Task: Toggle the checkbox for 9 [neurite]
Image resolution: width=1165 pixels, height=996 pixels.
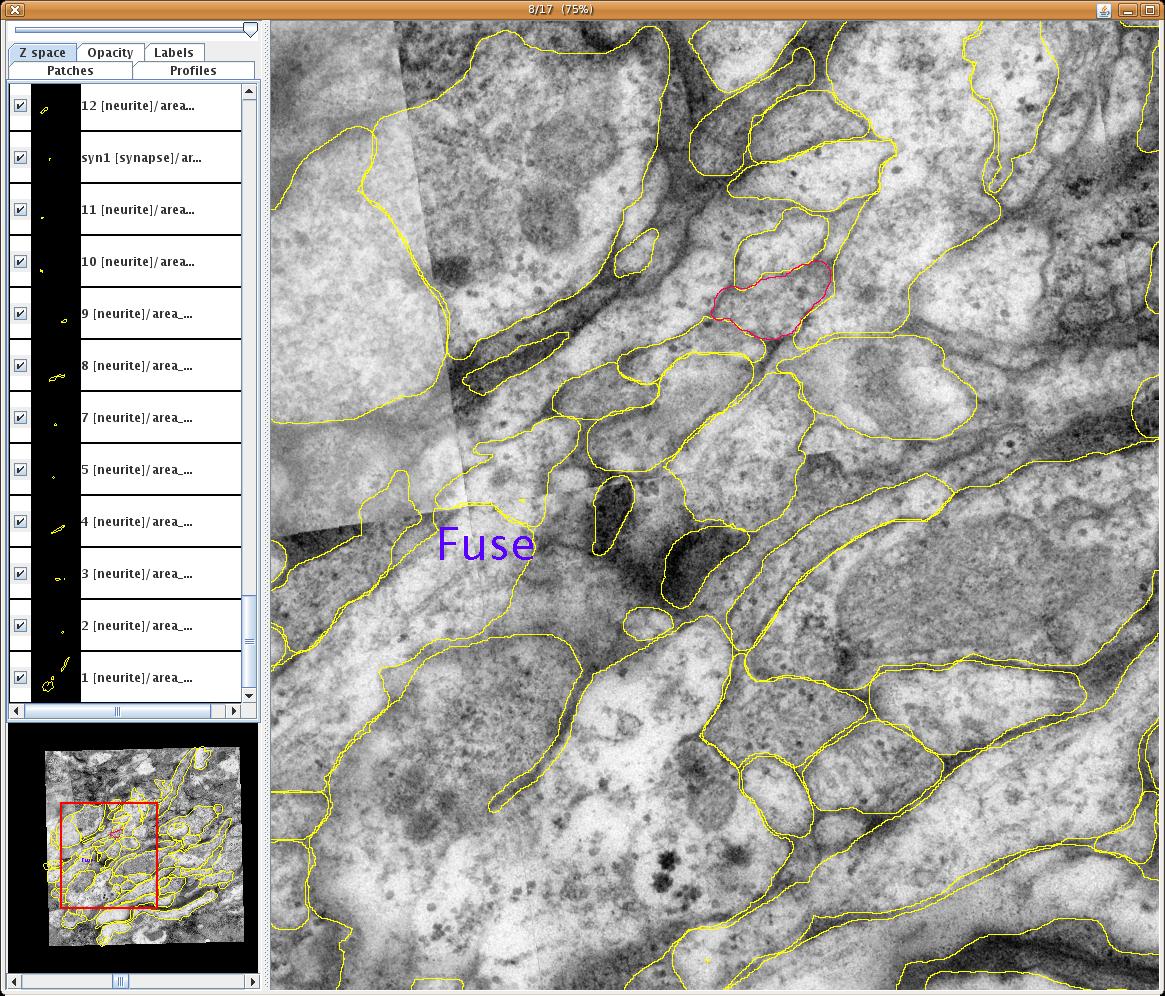Action: tap(20, 314)
